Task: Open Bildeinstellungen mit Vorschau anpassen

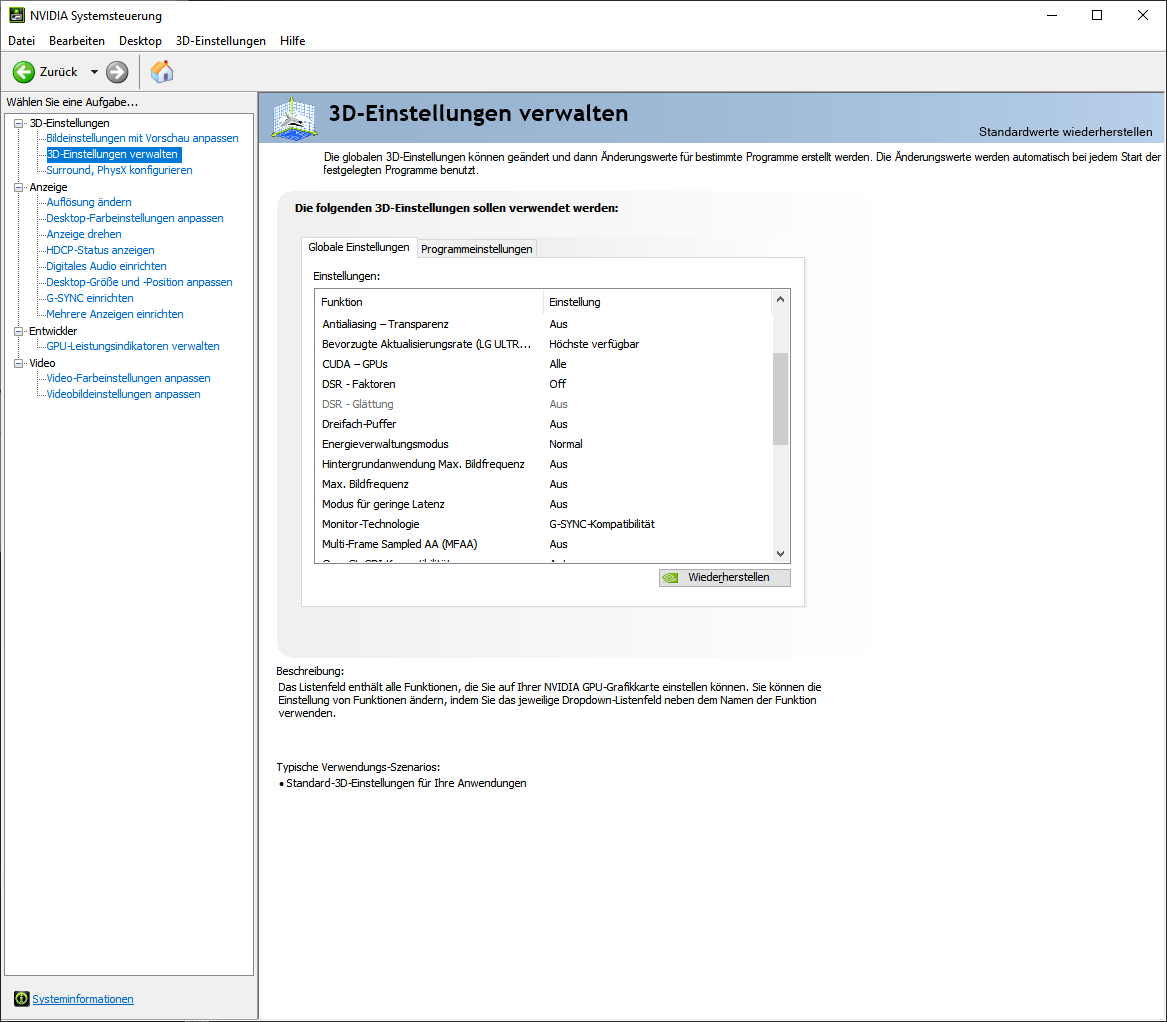Action: pyautogui.click(x=142, y=138)
